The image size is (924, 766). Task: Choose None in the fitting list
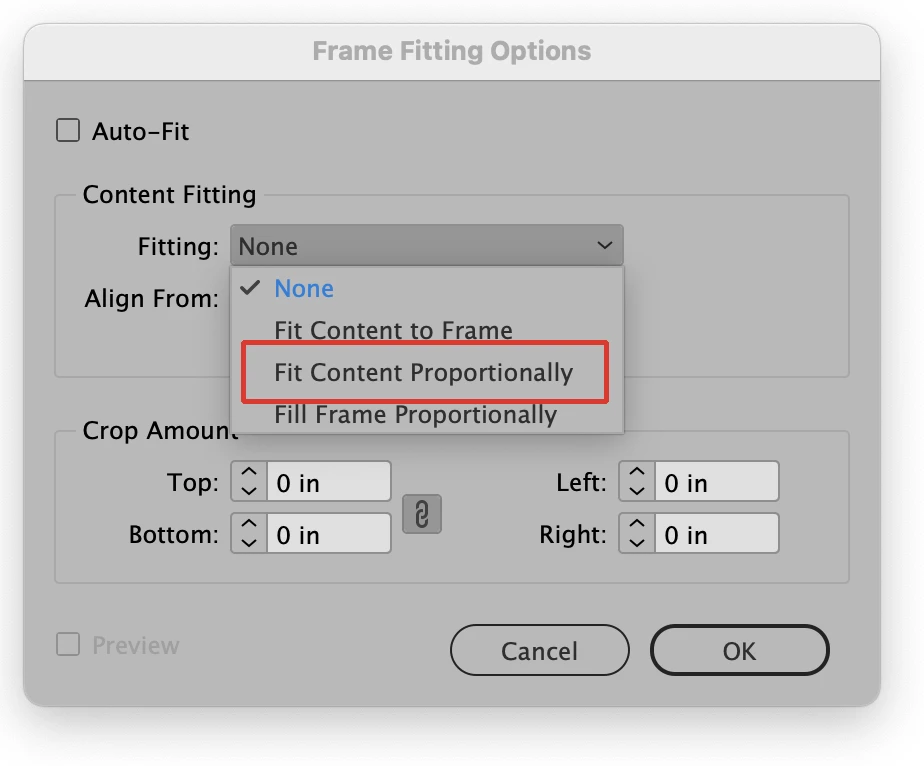tap(304, 289)
